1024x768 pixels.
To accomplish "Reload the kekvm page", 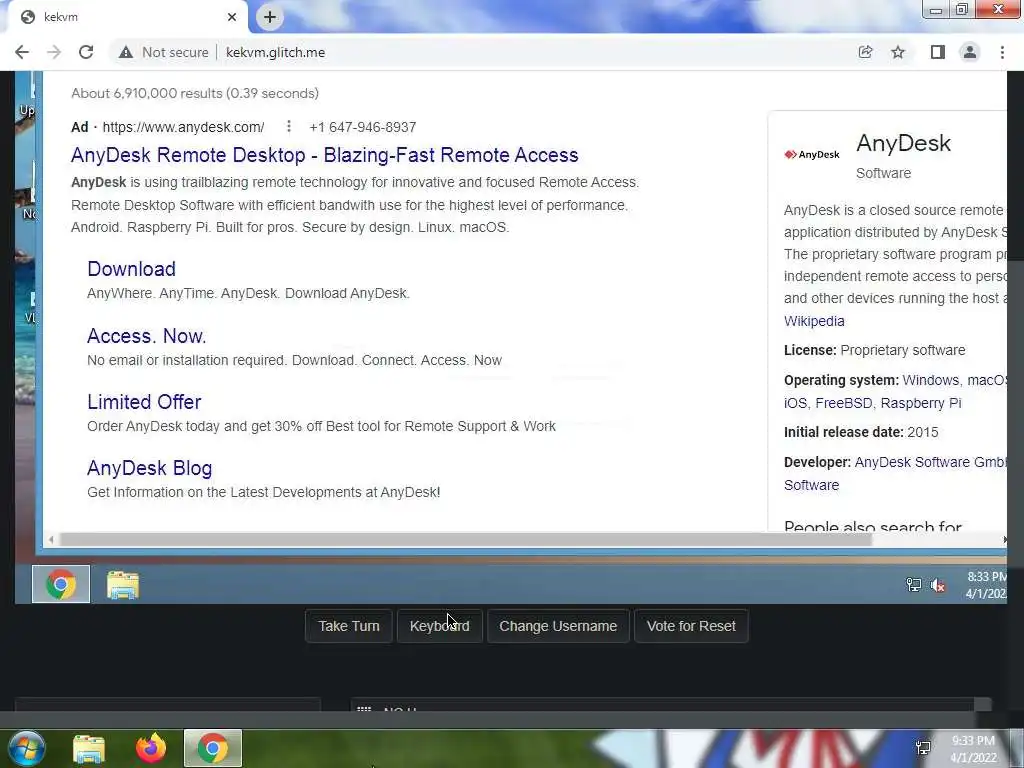I will coord(86,52).
